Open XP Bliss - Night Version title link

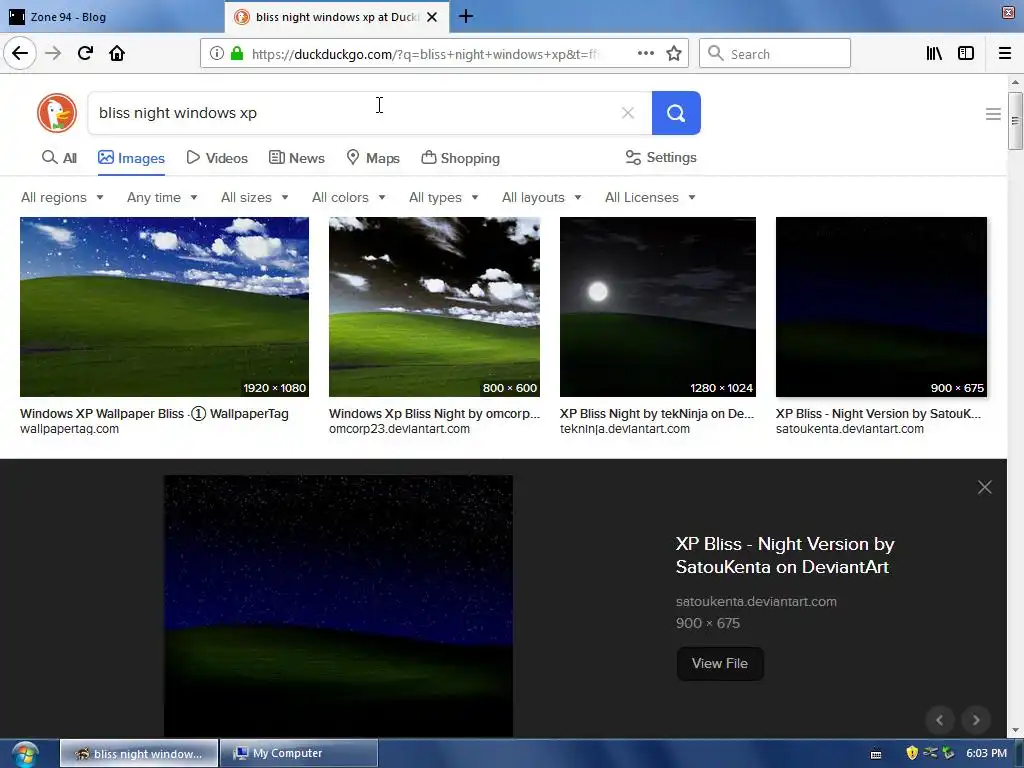785,555
